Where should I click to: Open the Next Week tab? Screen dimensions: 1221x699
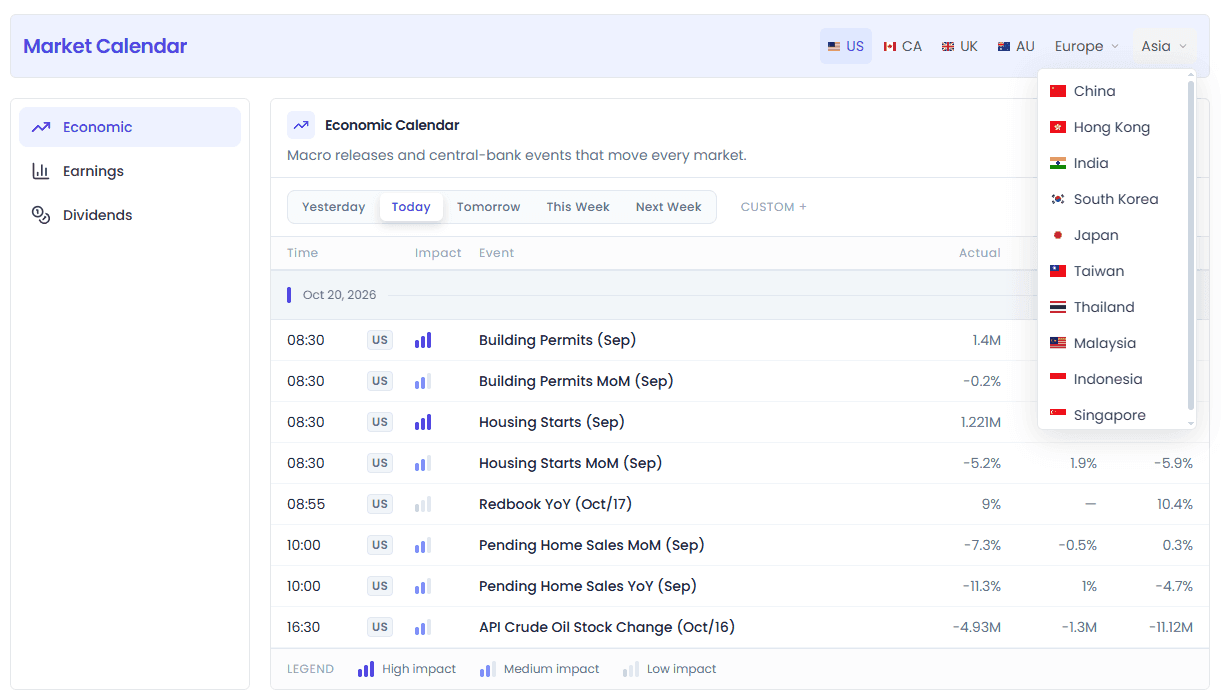(669, 207)
